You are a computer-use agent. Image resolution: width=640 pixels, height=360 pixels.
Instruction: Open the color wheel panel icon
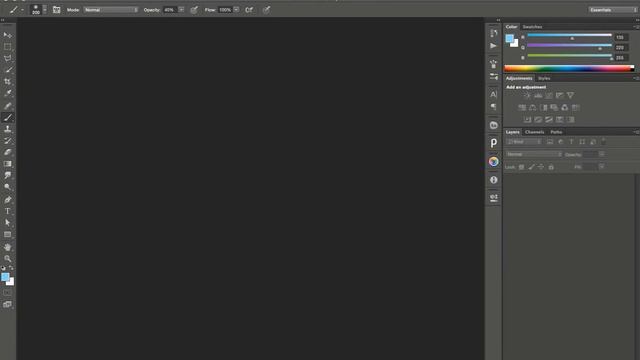pyautogui.click(x=493, y=161)
